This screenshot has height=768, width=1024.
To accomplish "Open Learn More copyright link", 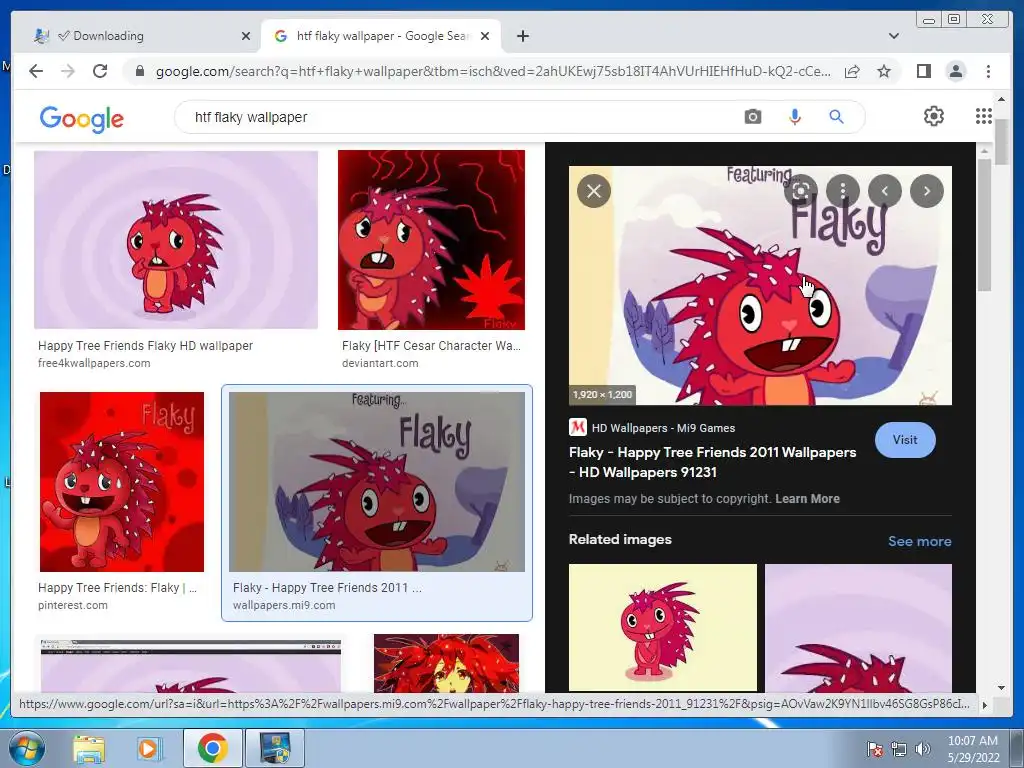I will tap(807, 498).
